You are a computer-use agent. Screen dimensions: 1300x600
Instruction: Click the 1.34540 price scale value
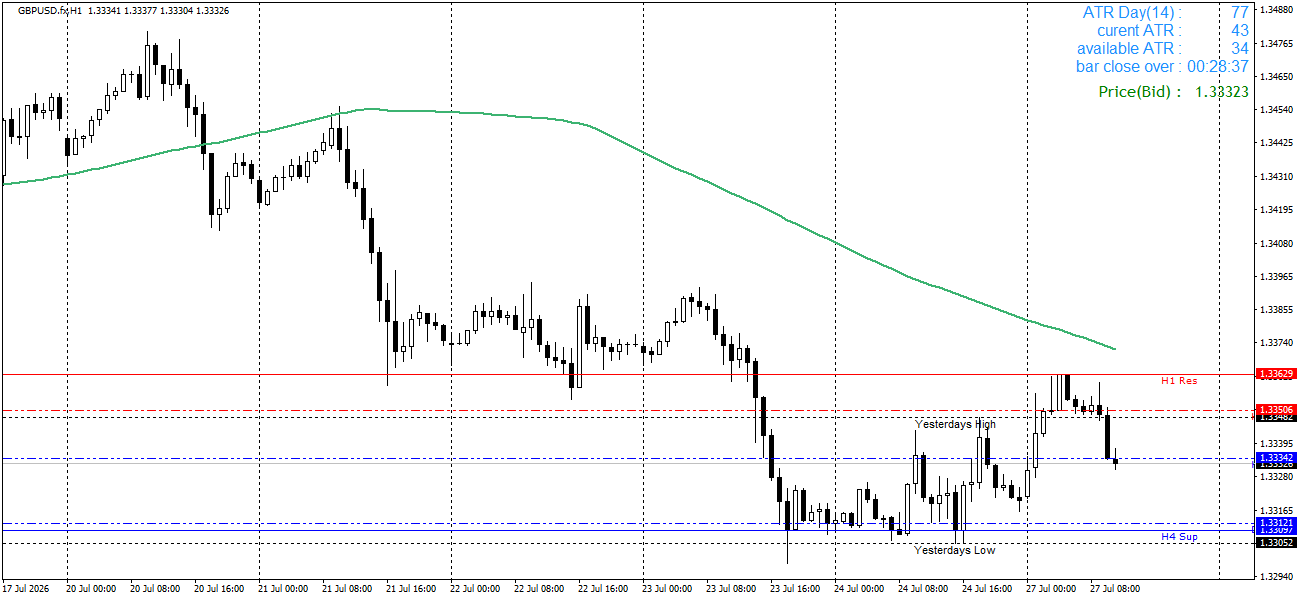tap(1278, 110)
